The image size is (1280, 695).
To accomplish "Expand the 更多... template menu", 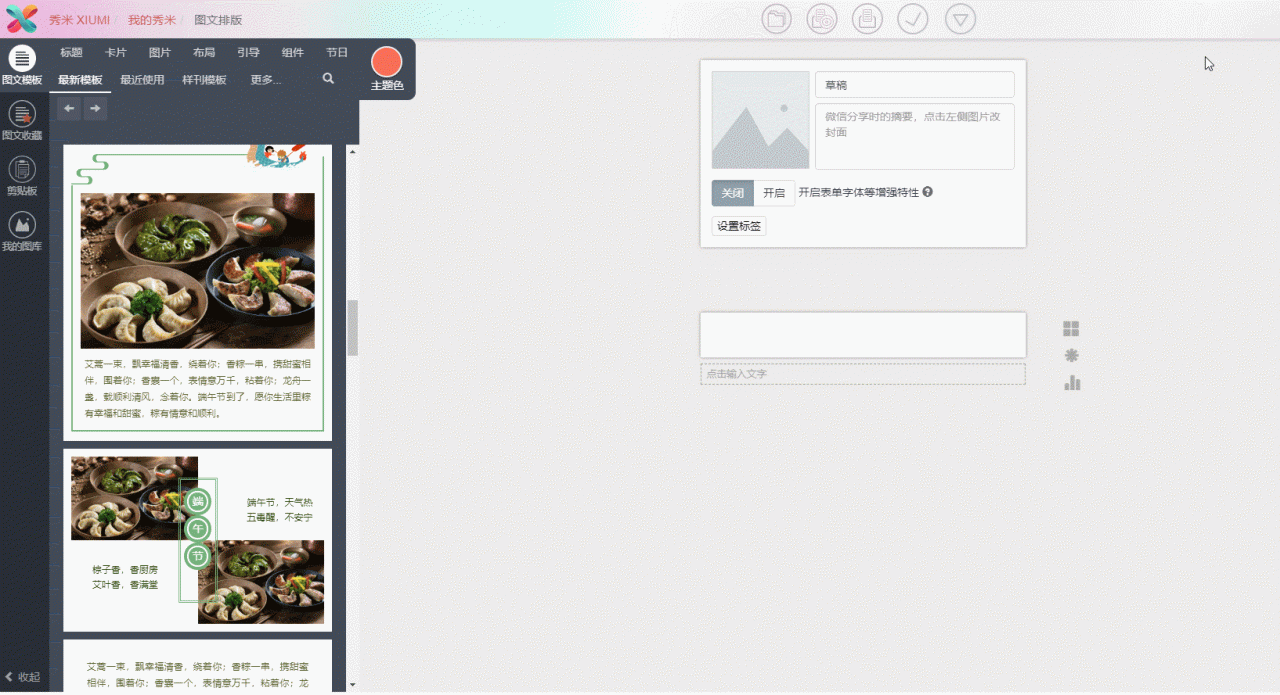I will 265,80.
